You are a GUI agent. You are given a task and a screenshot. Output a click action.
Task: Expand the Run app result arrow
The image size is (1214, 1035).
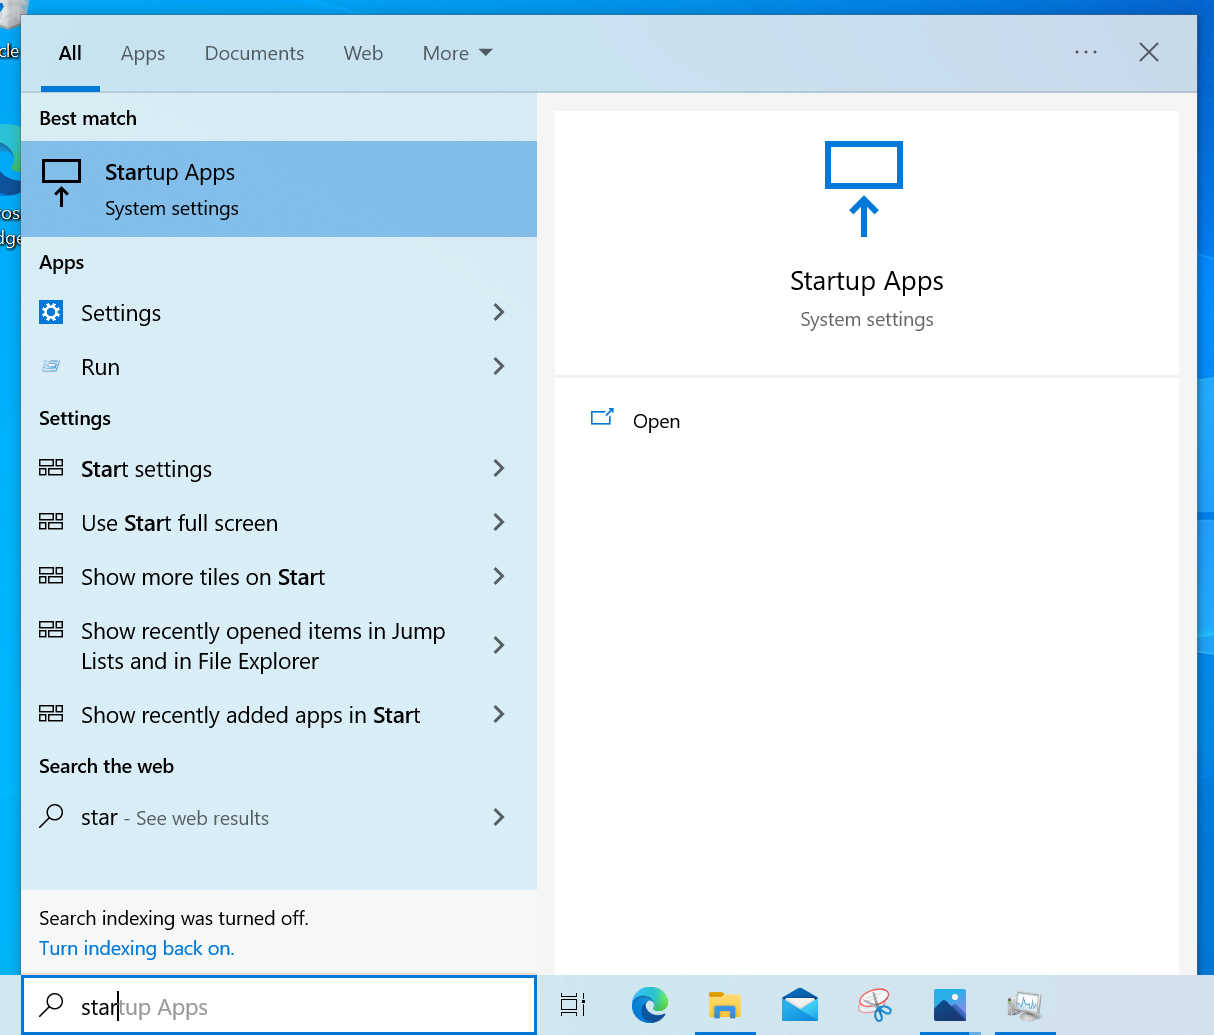(x=499, y=367)
